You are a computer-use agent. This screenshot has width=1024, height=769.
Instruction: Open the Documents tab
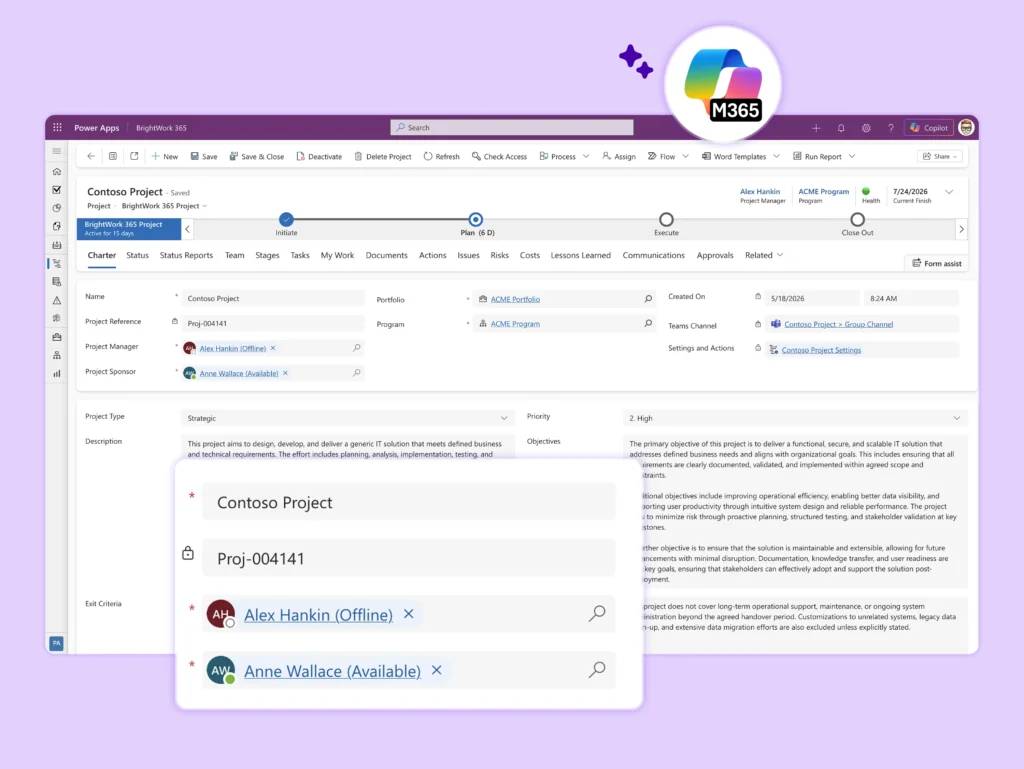387,255
